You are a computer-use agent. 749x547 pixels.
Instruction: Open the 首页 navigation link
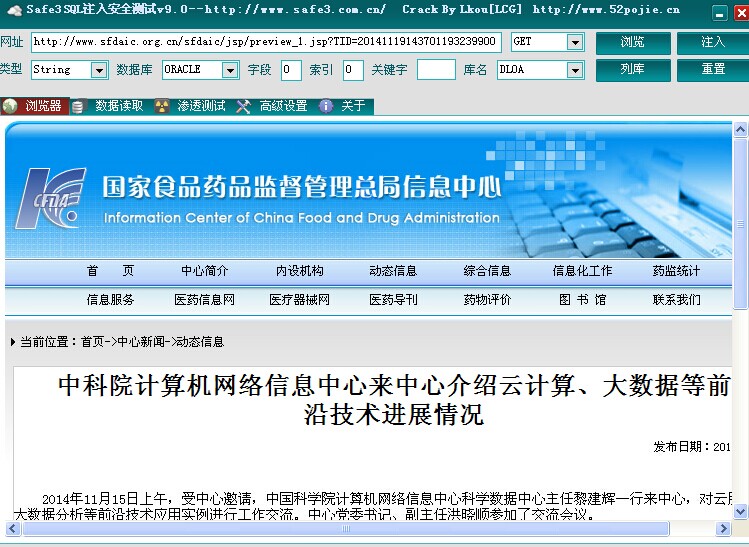point(110,271)
